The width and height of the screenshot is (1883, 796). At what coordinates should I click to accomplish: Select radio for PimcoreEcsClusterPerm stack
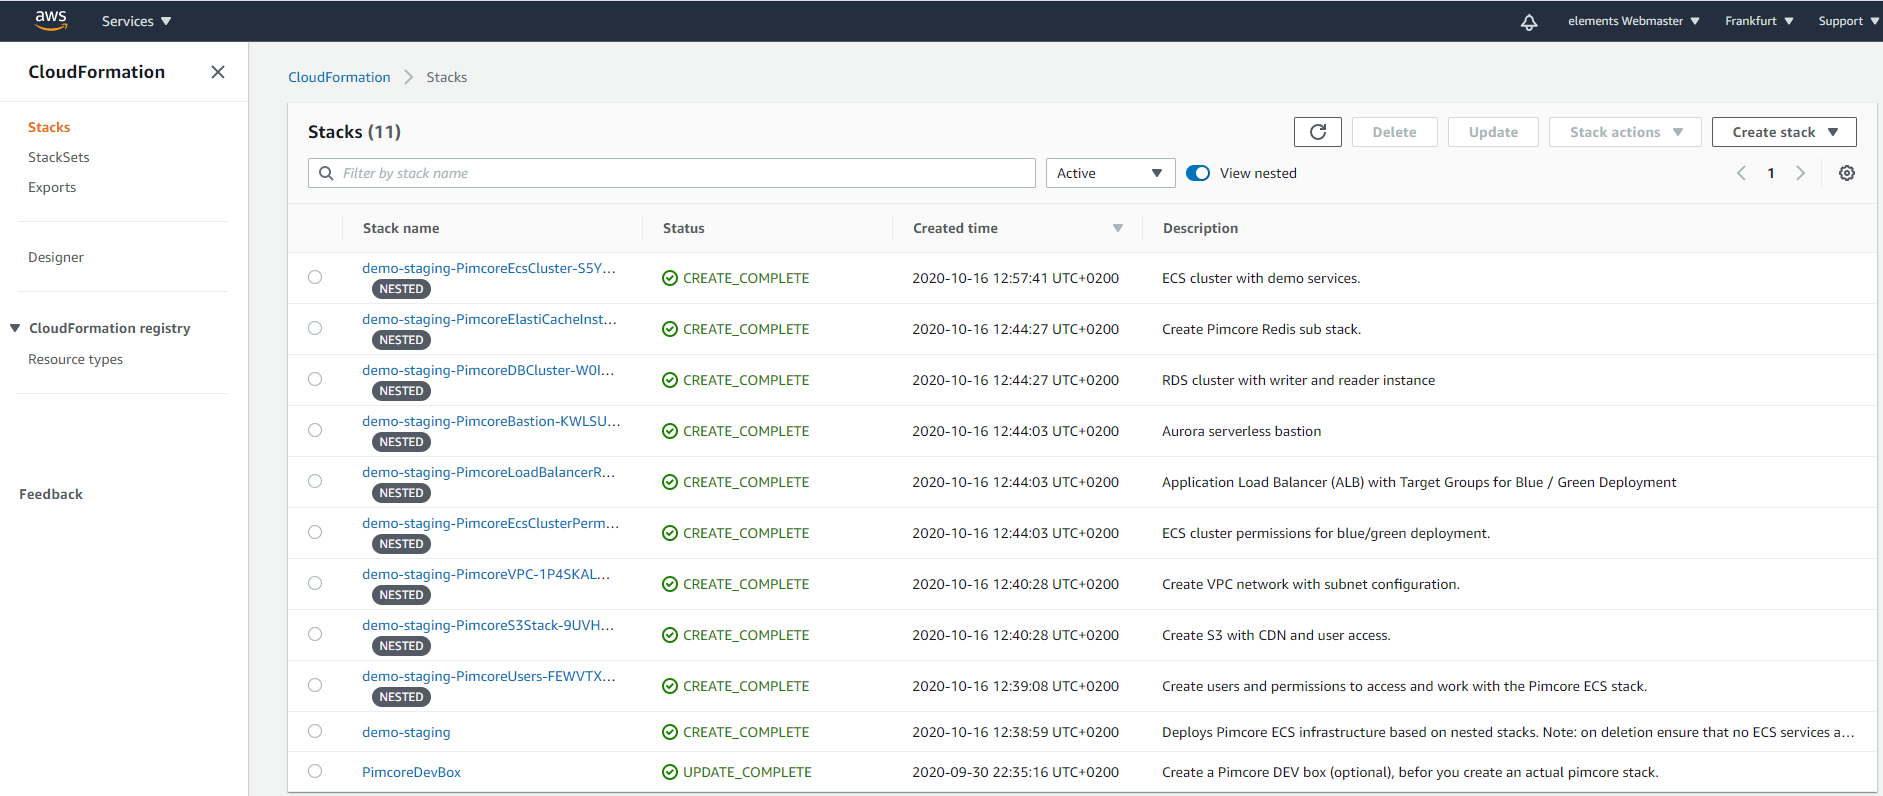click(x=315, y=532)
